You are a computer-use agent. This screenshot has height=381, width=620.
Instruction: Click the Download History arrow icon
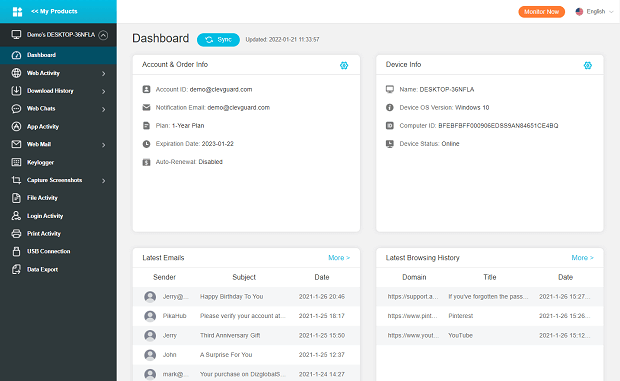pos(16,91)
